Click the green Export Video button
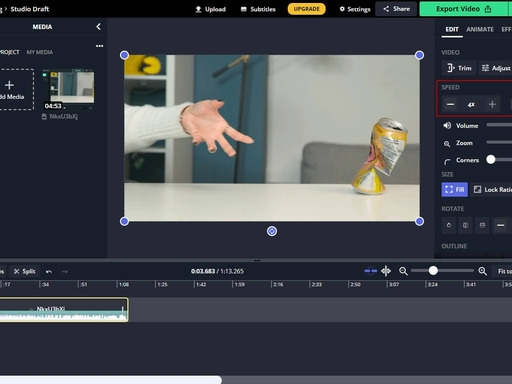 pos(463,9)
